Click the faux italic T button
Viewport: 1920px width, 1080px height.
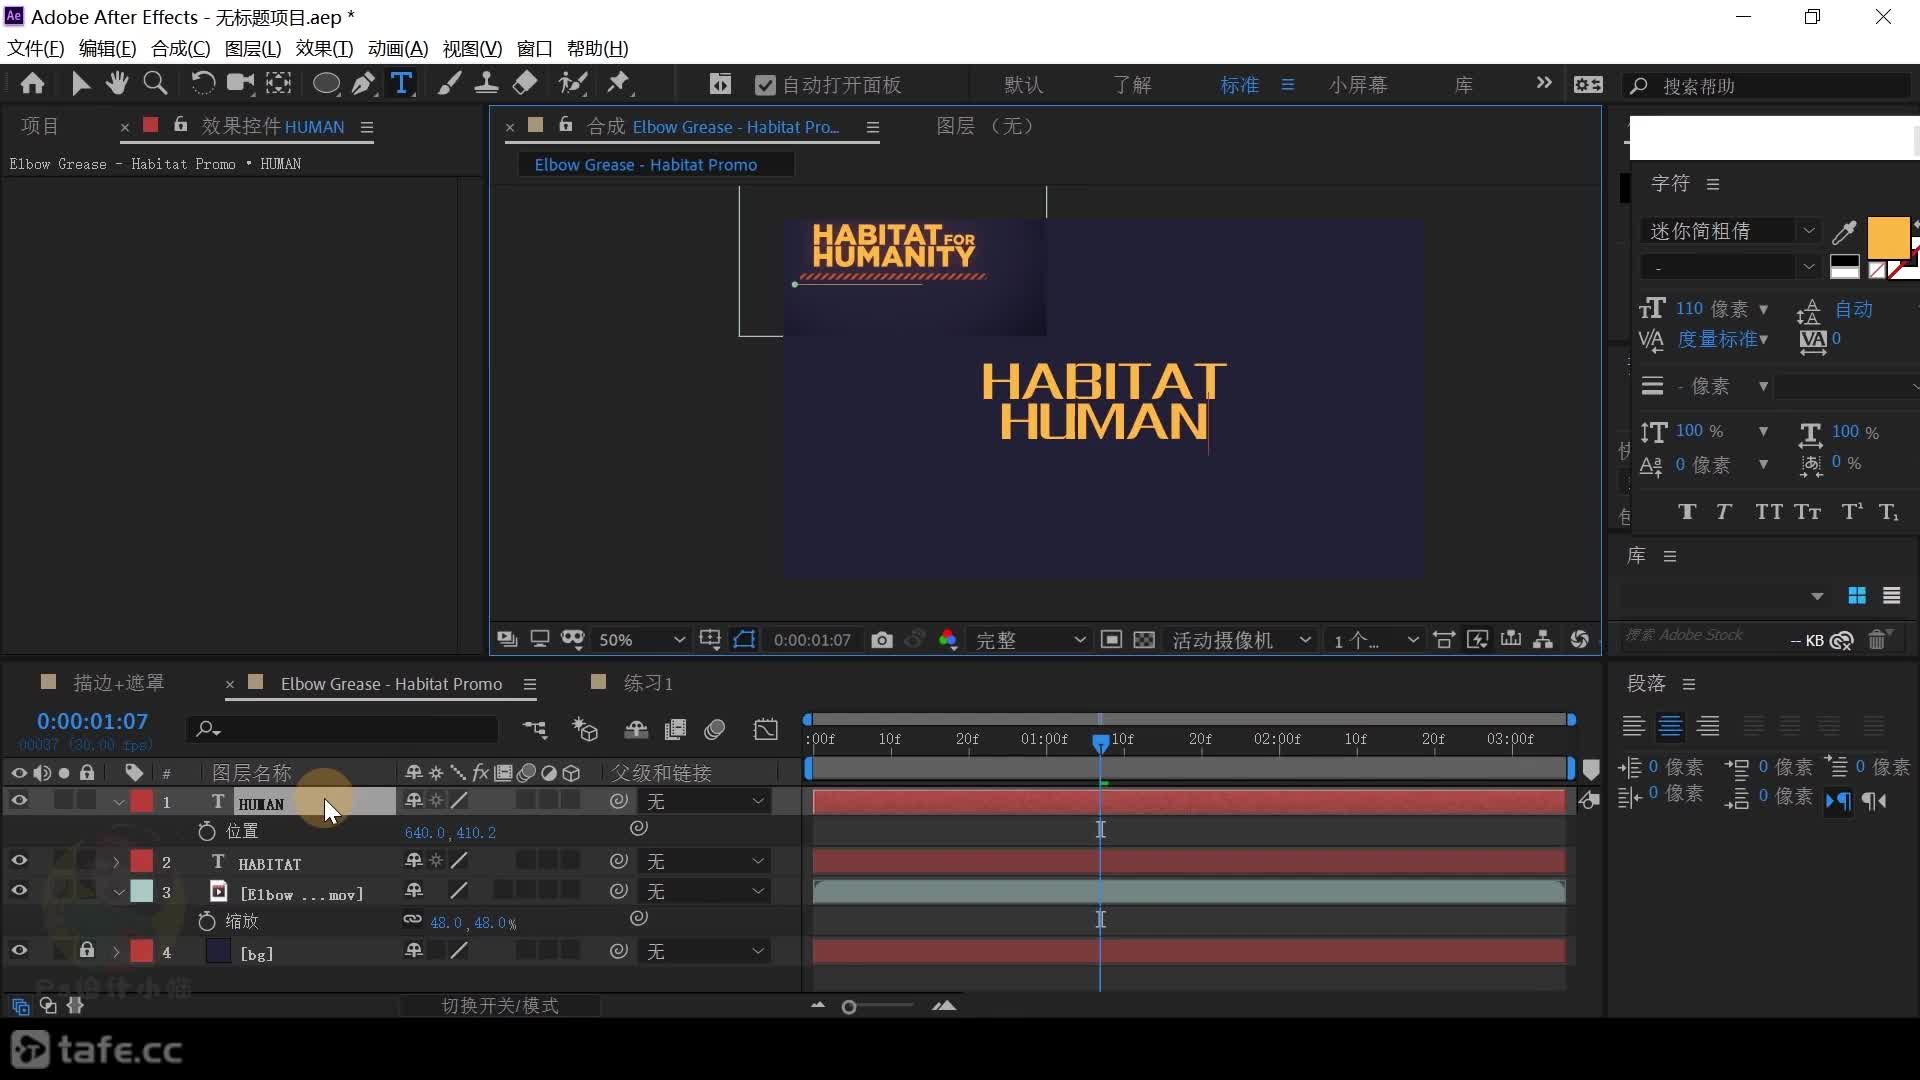point(1724,512)
